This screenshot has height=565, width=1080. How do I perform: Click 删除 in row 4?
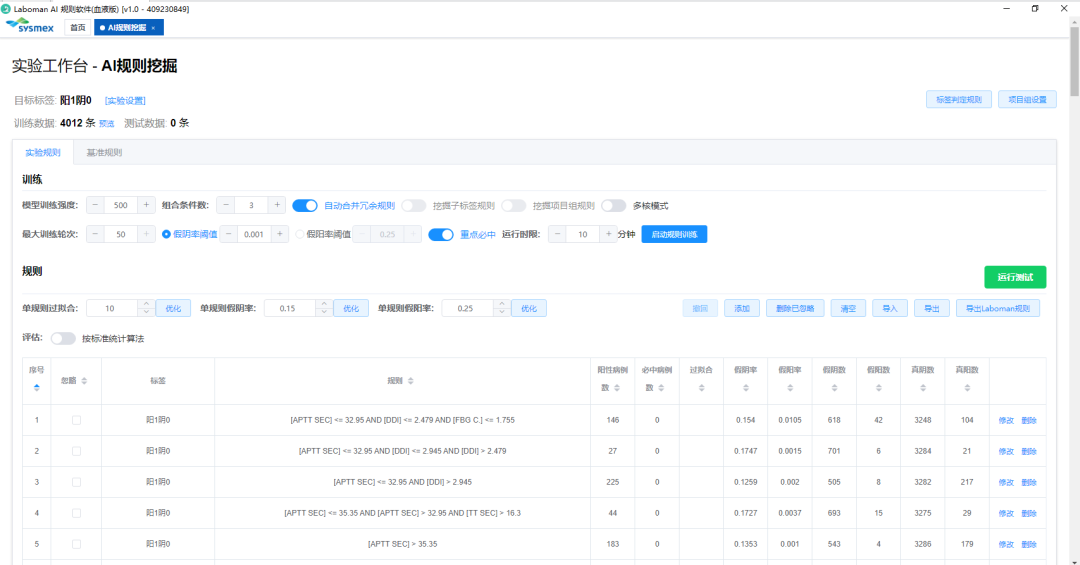click(x=1028, y=513)
